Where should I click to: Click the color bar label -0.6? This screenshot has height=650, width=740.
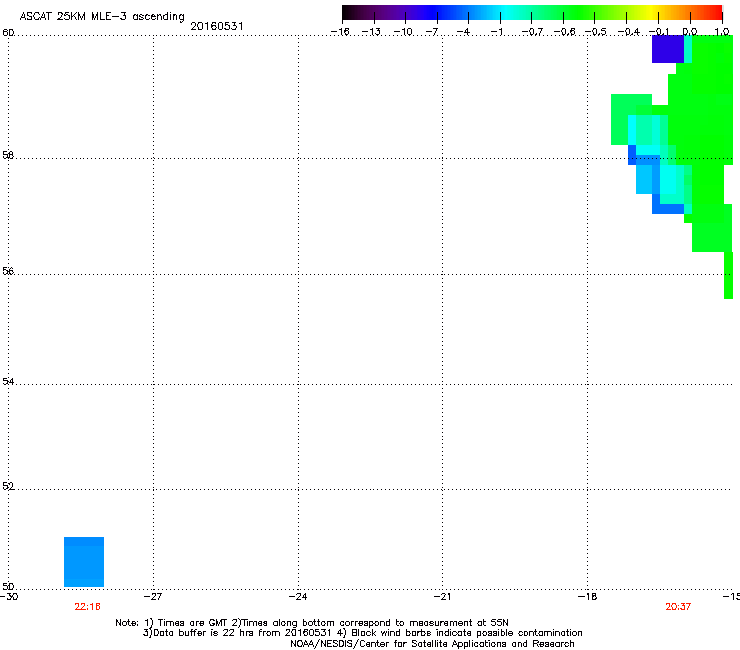pyautogui.click(x=564, y=32)
